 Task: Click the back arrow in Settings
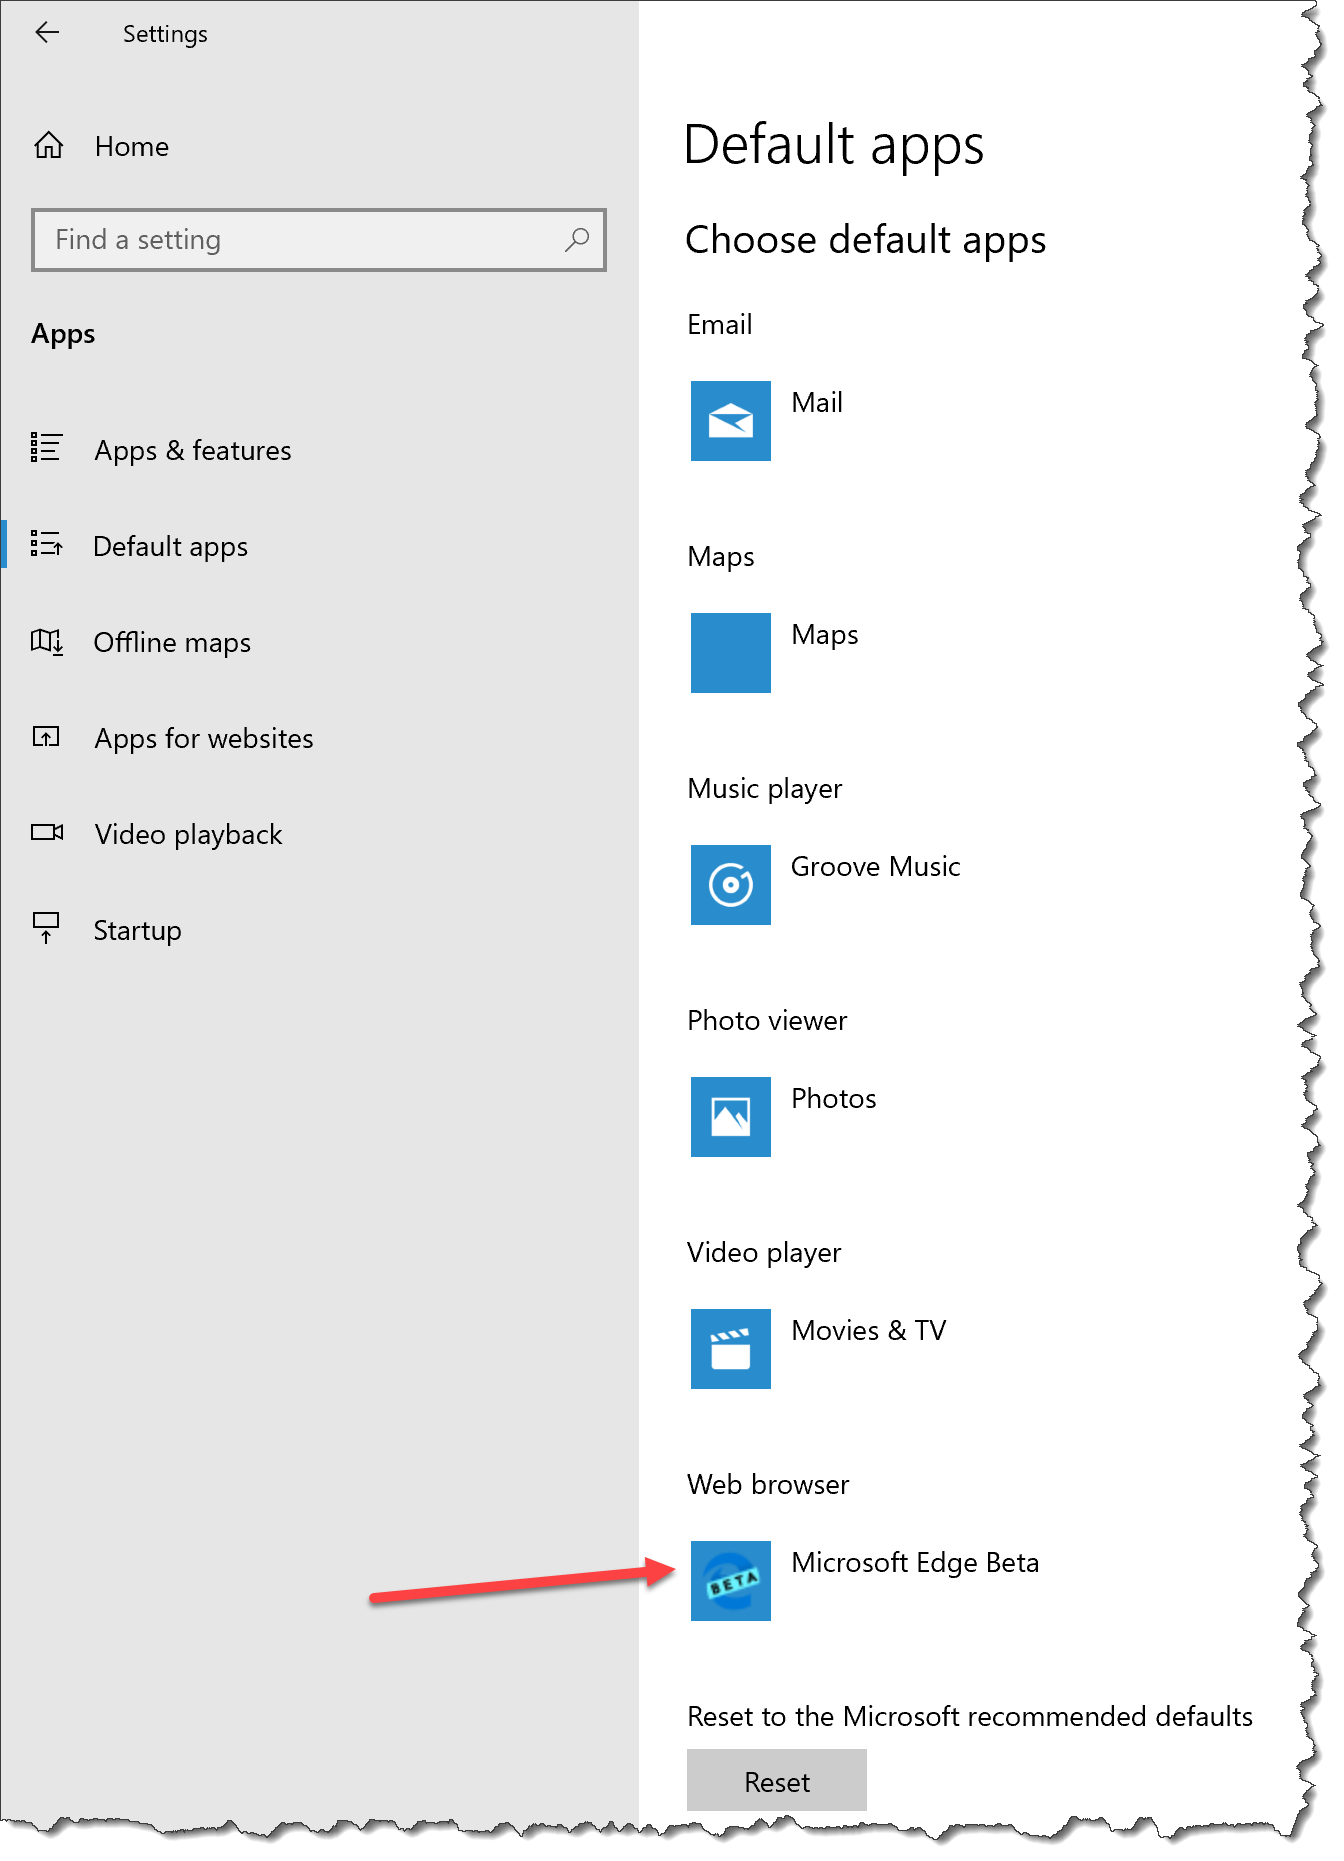pyautogui.click(x=47, y=33)
